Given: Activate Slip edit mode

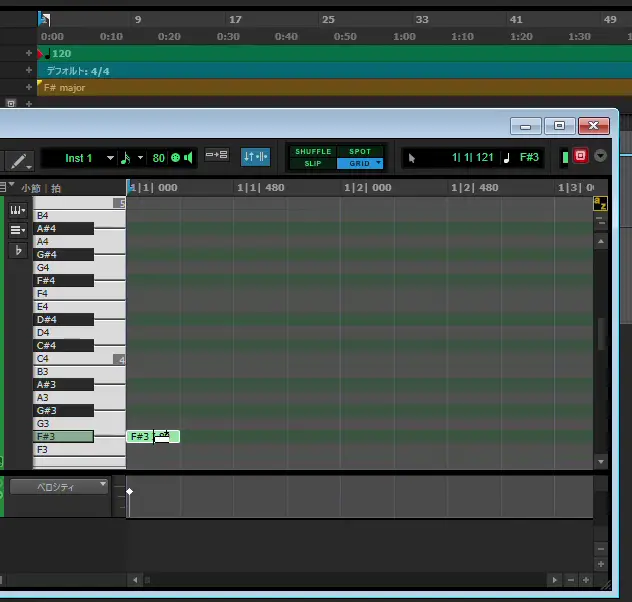Looking at the screenshot, I should click(312, 163).
